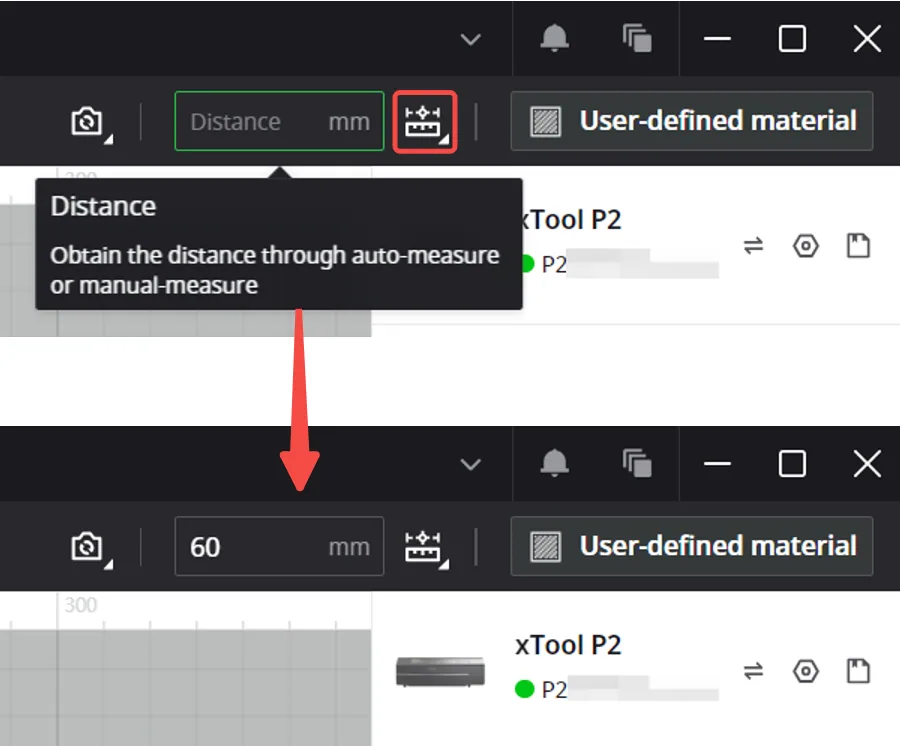Click the tooltip text "Obtain the distance through auto-measure"
The image size is (900, 746).
click(x=274, y=255)
